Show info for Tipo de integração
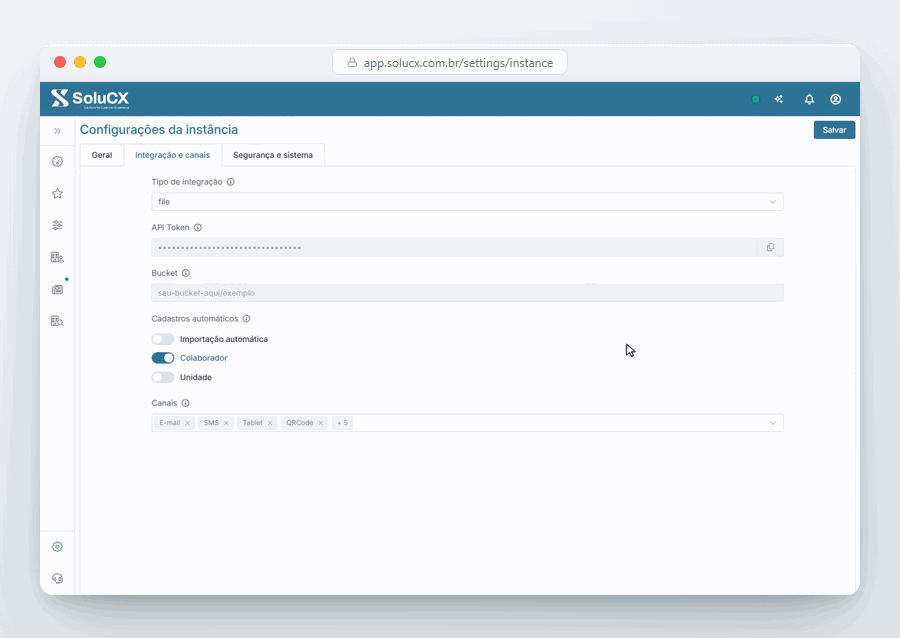900x638 pixels. (x=231, y=182)
